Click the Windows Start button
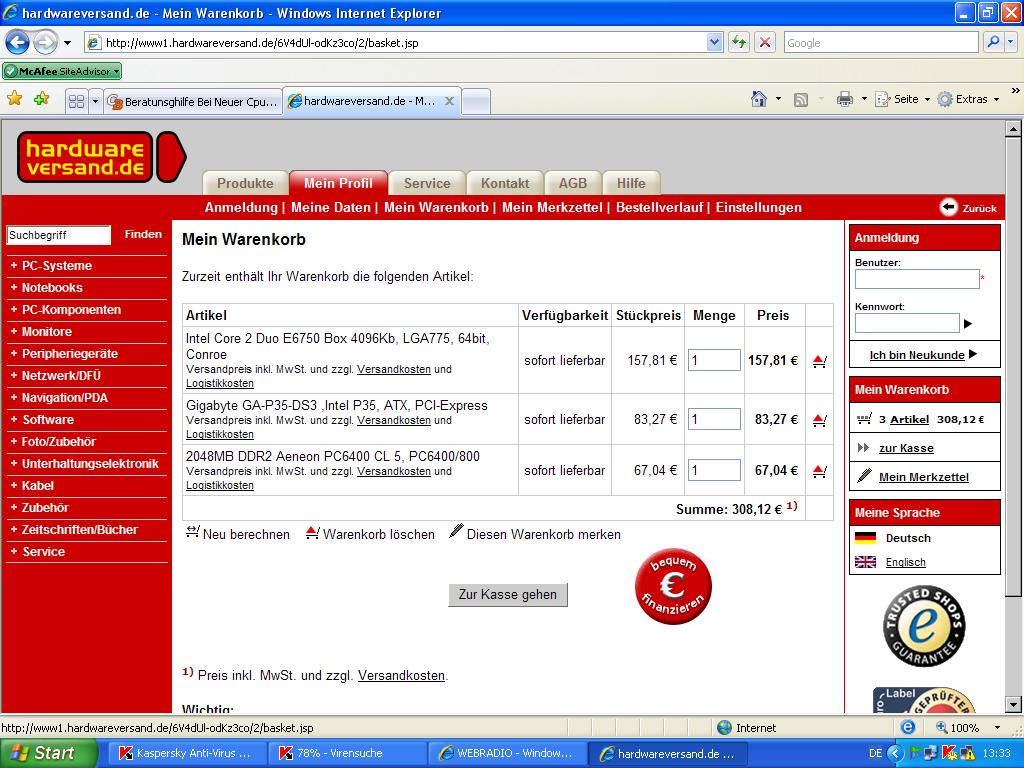The height and width of the screenshot is (768, 1024). coord(48,753)
